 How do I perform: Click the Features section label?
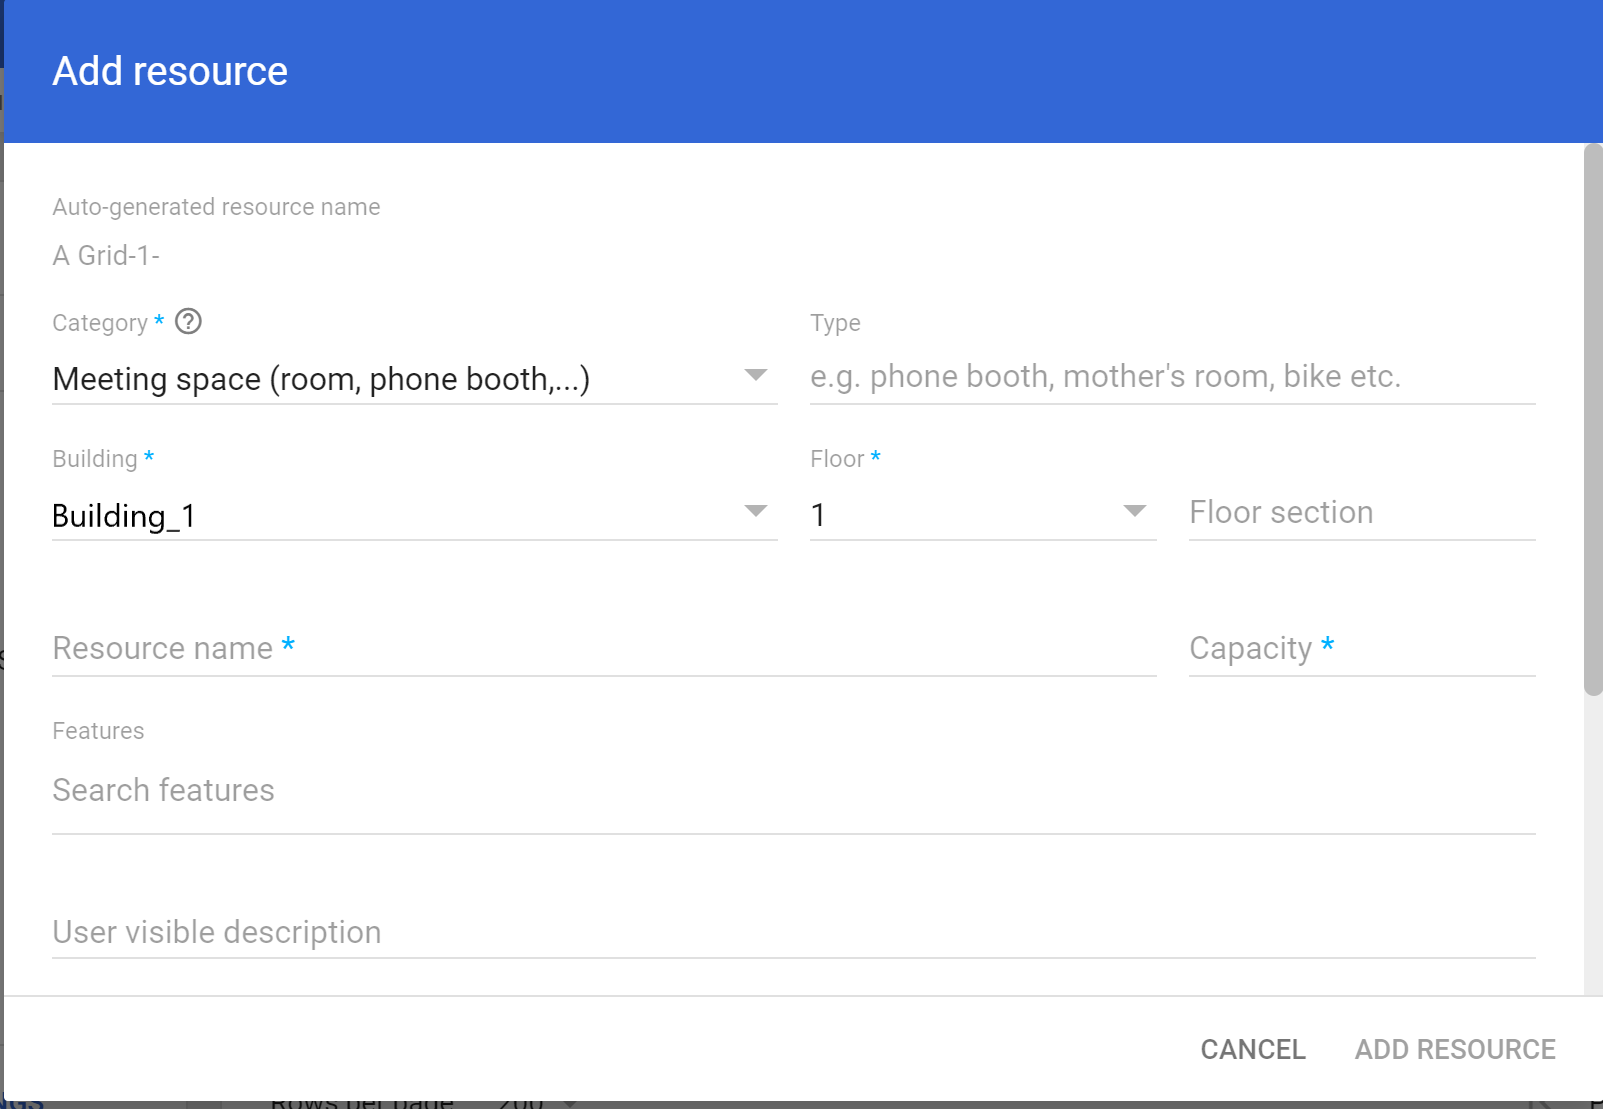98,731
